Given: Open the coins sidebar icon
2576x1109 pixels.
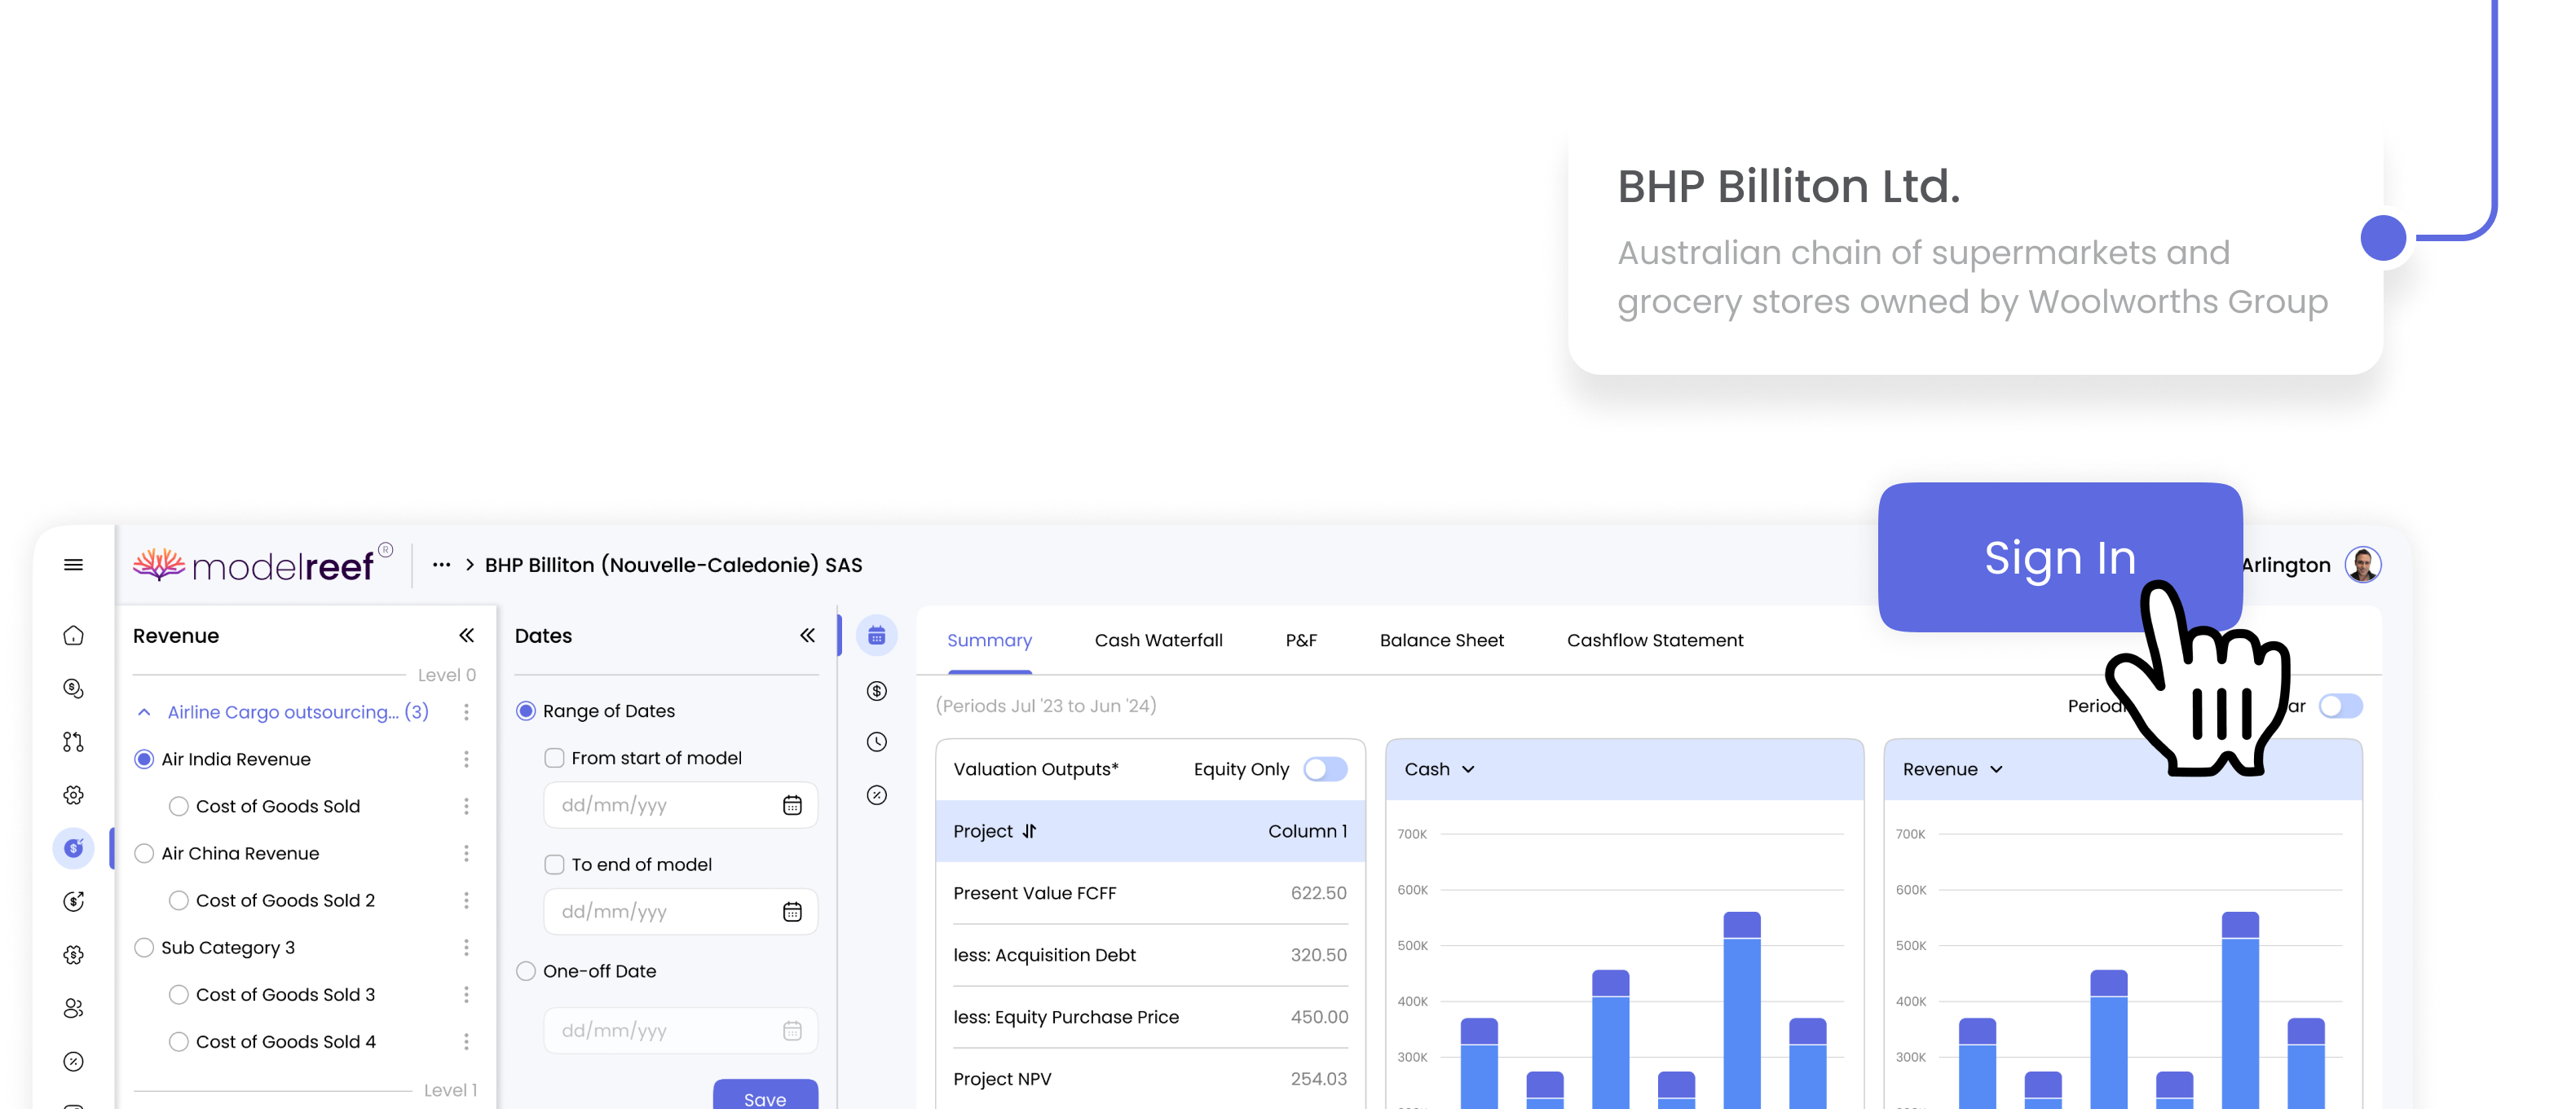Looking at the screenshot, I should pos(73,689).
